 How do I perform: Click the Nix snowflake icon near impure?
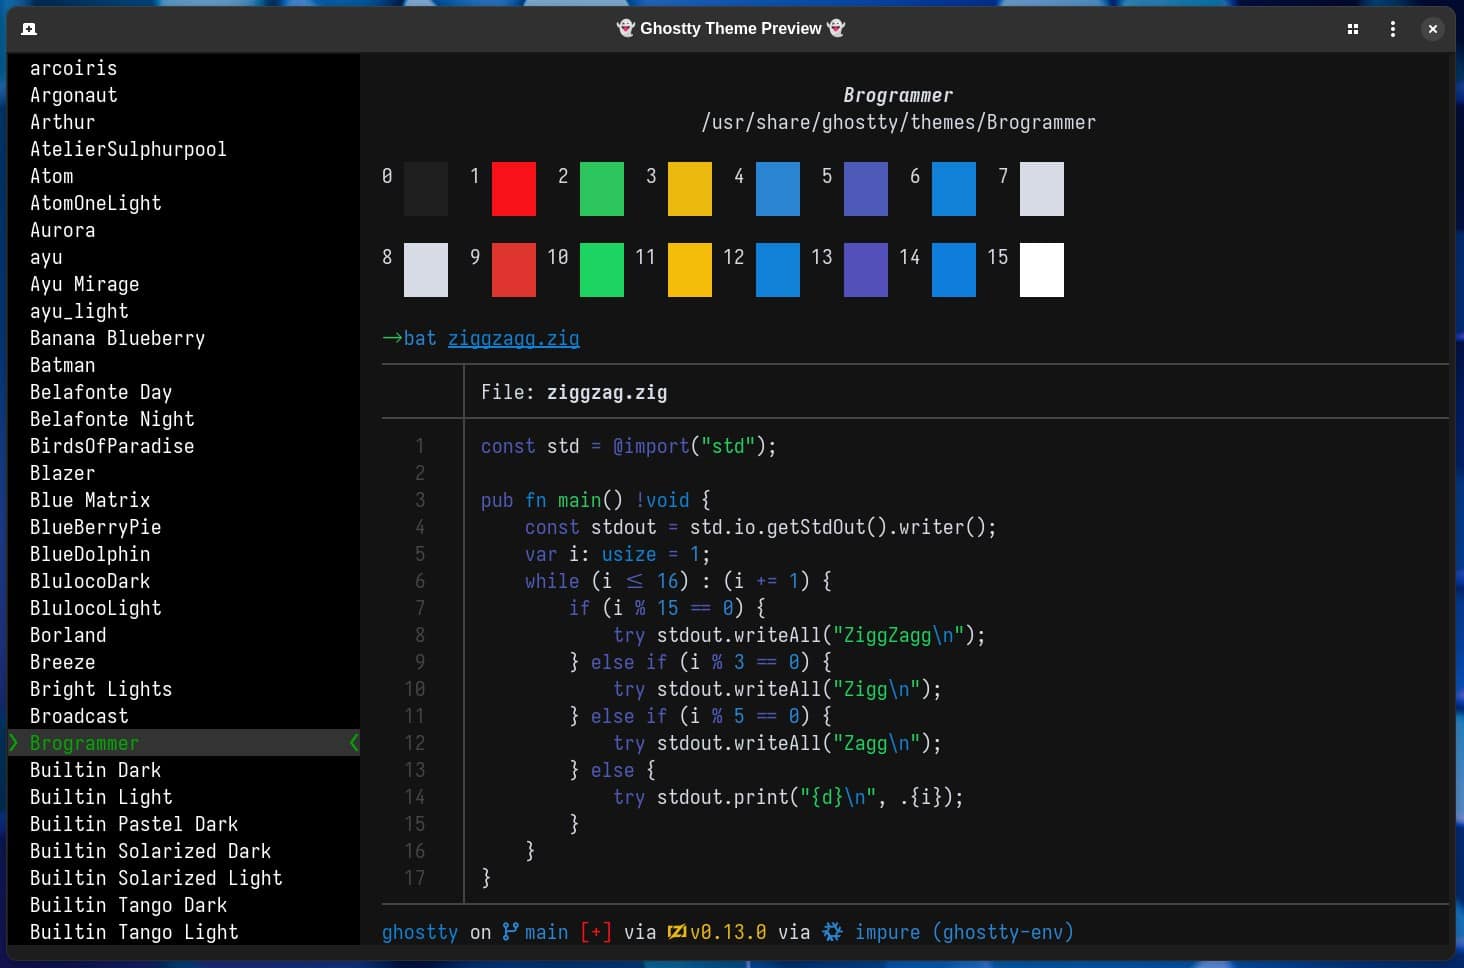pos(831,932)
